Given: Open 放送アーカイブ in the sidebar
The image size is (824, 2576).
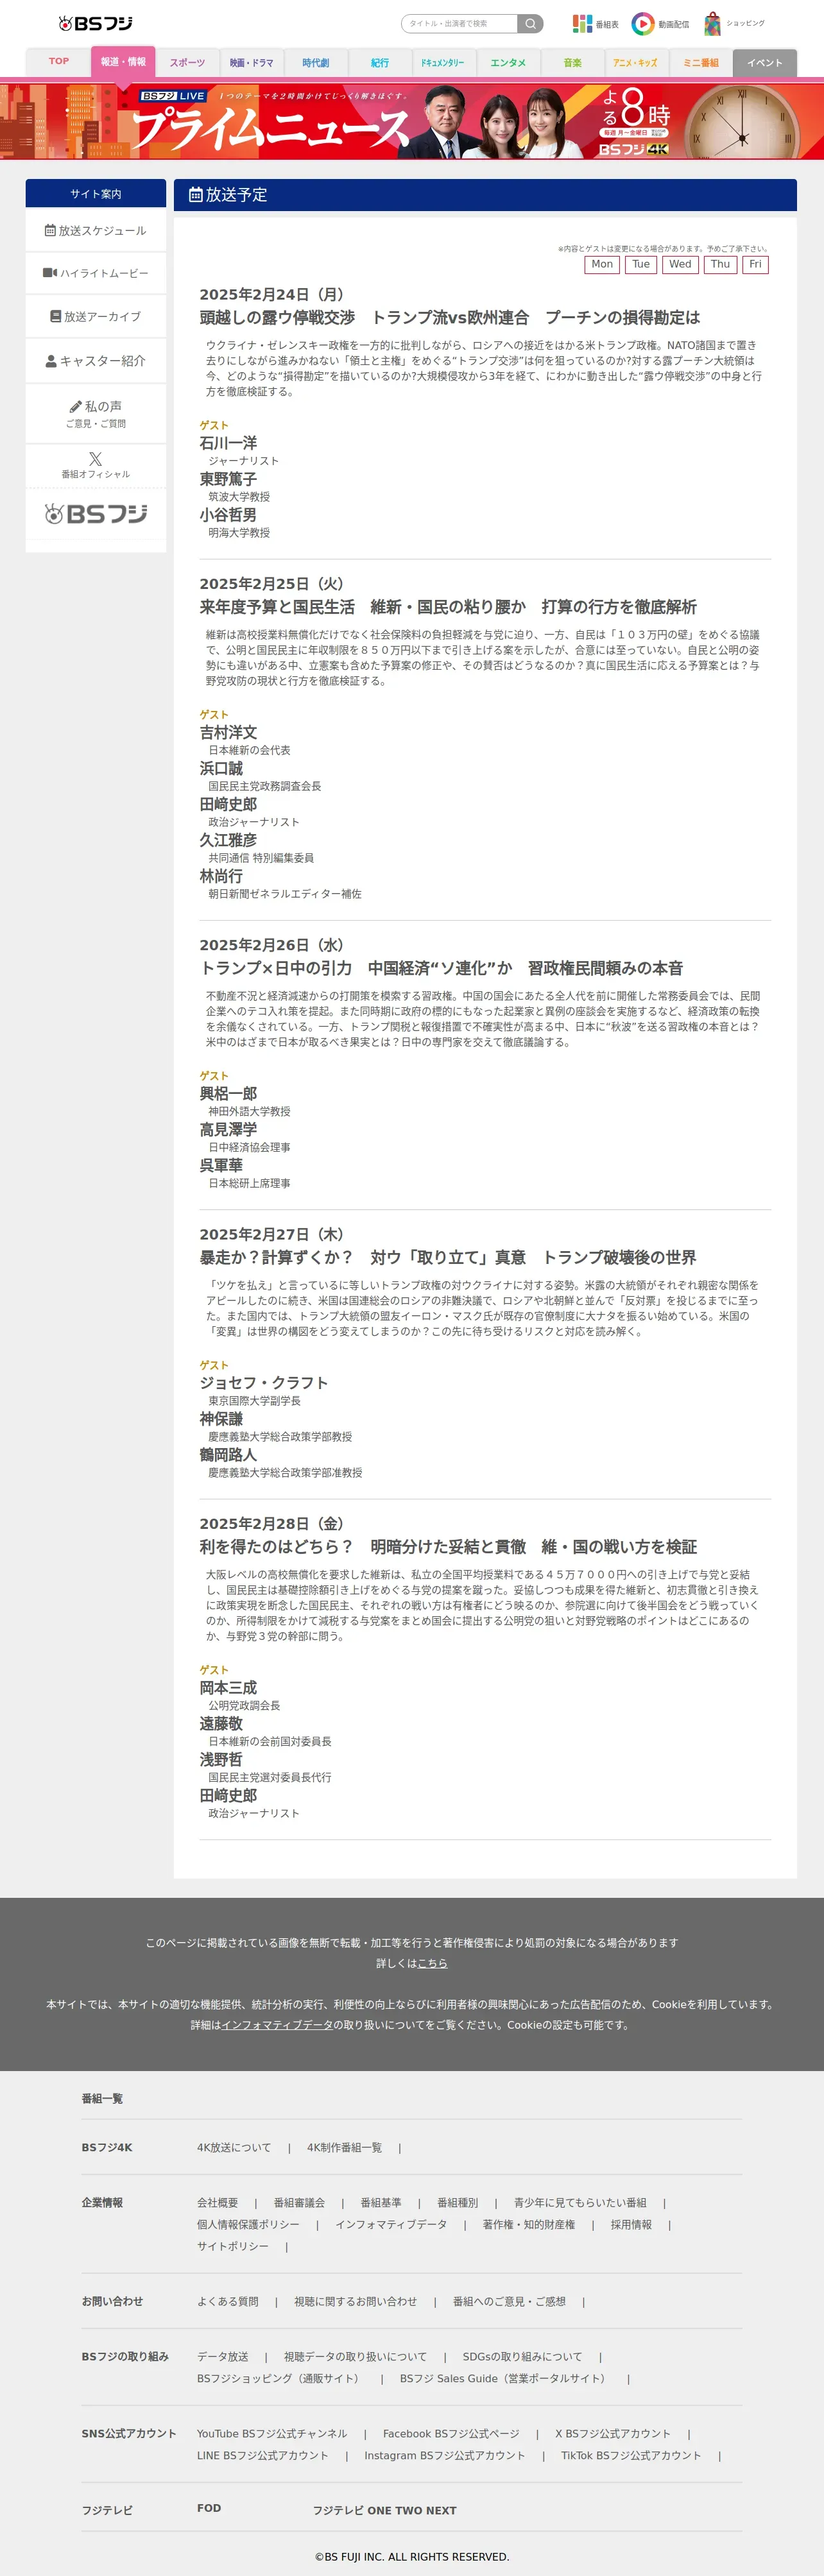Looking at the screenshot, I should (96, 316).
